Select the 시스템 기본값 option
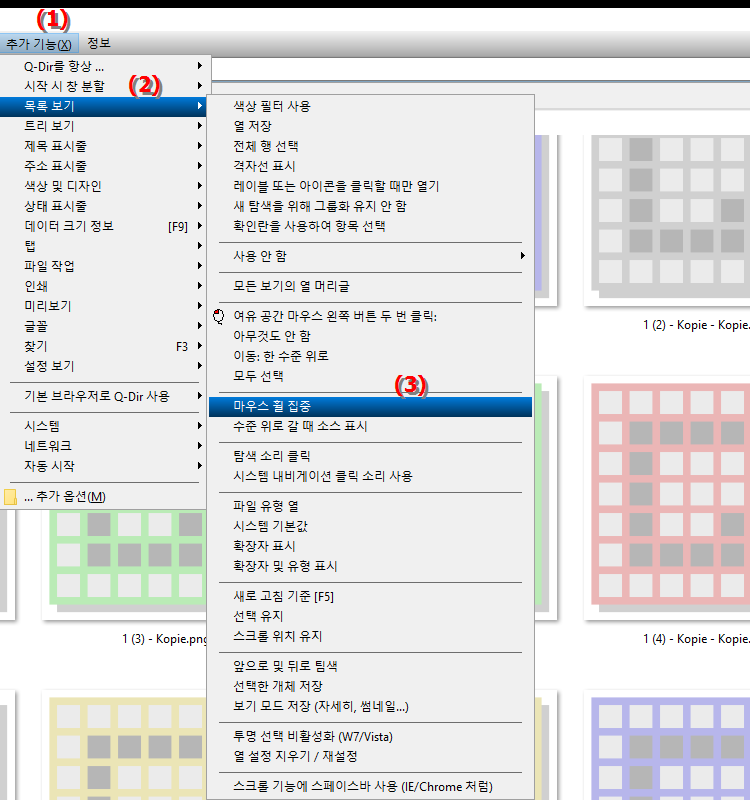 [370, 526]
